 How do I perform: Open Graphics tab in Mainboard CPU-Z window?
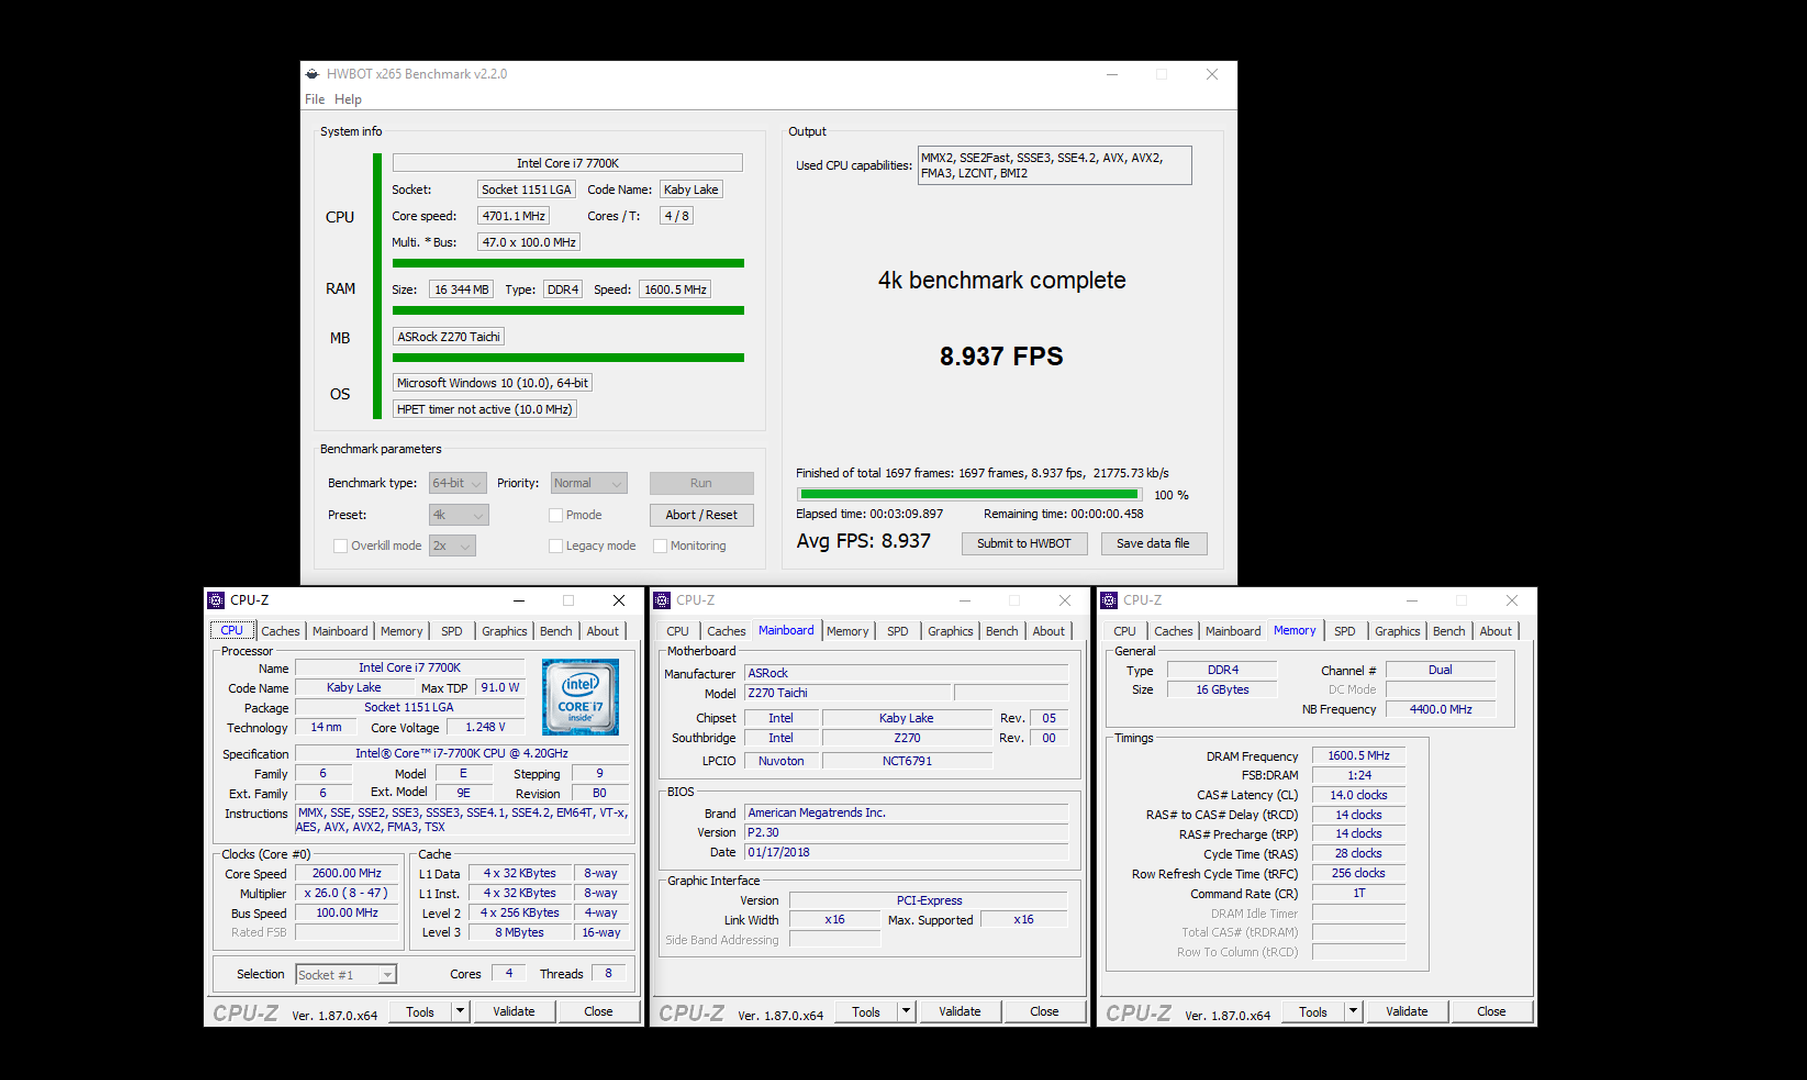click(x=950, y=631)
